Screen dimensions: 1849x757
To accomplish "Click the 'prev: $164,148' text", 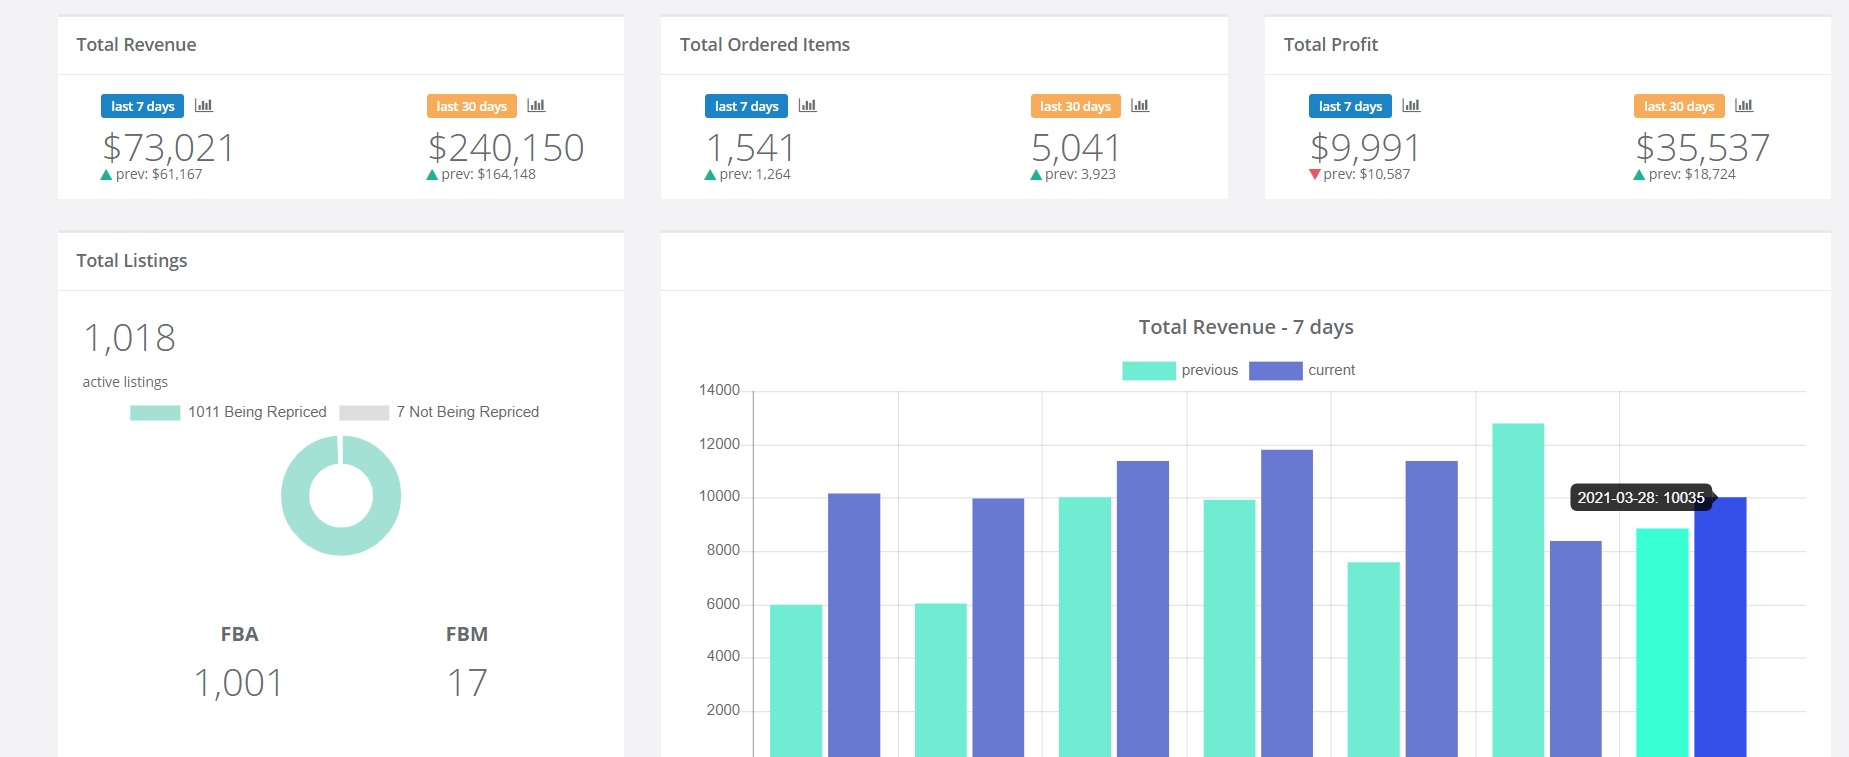I will pos(488,174).
